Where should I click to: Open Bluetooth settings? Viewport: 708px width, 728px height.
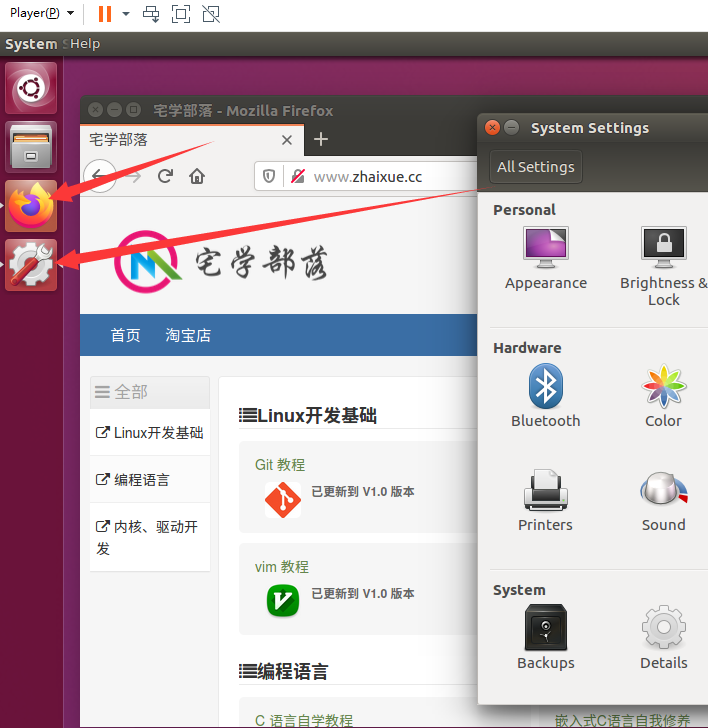[546, 396]
